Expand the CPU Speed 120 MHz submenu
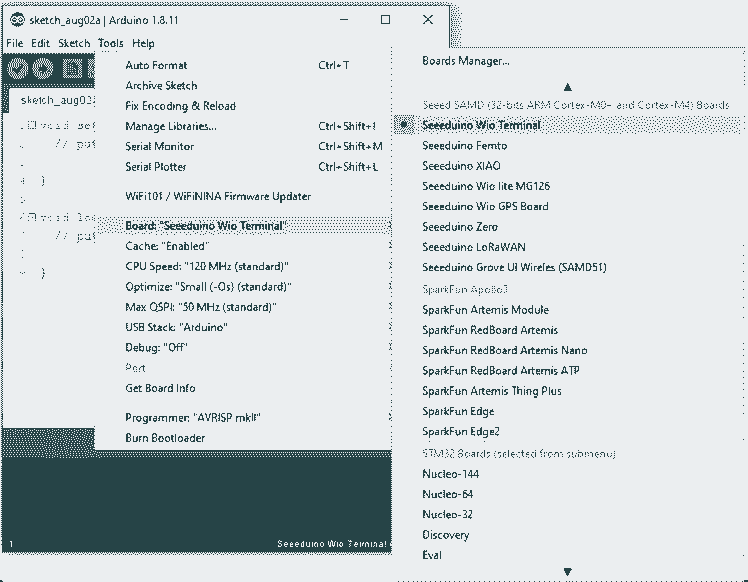 (243, 266)
